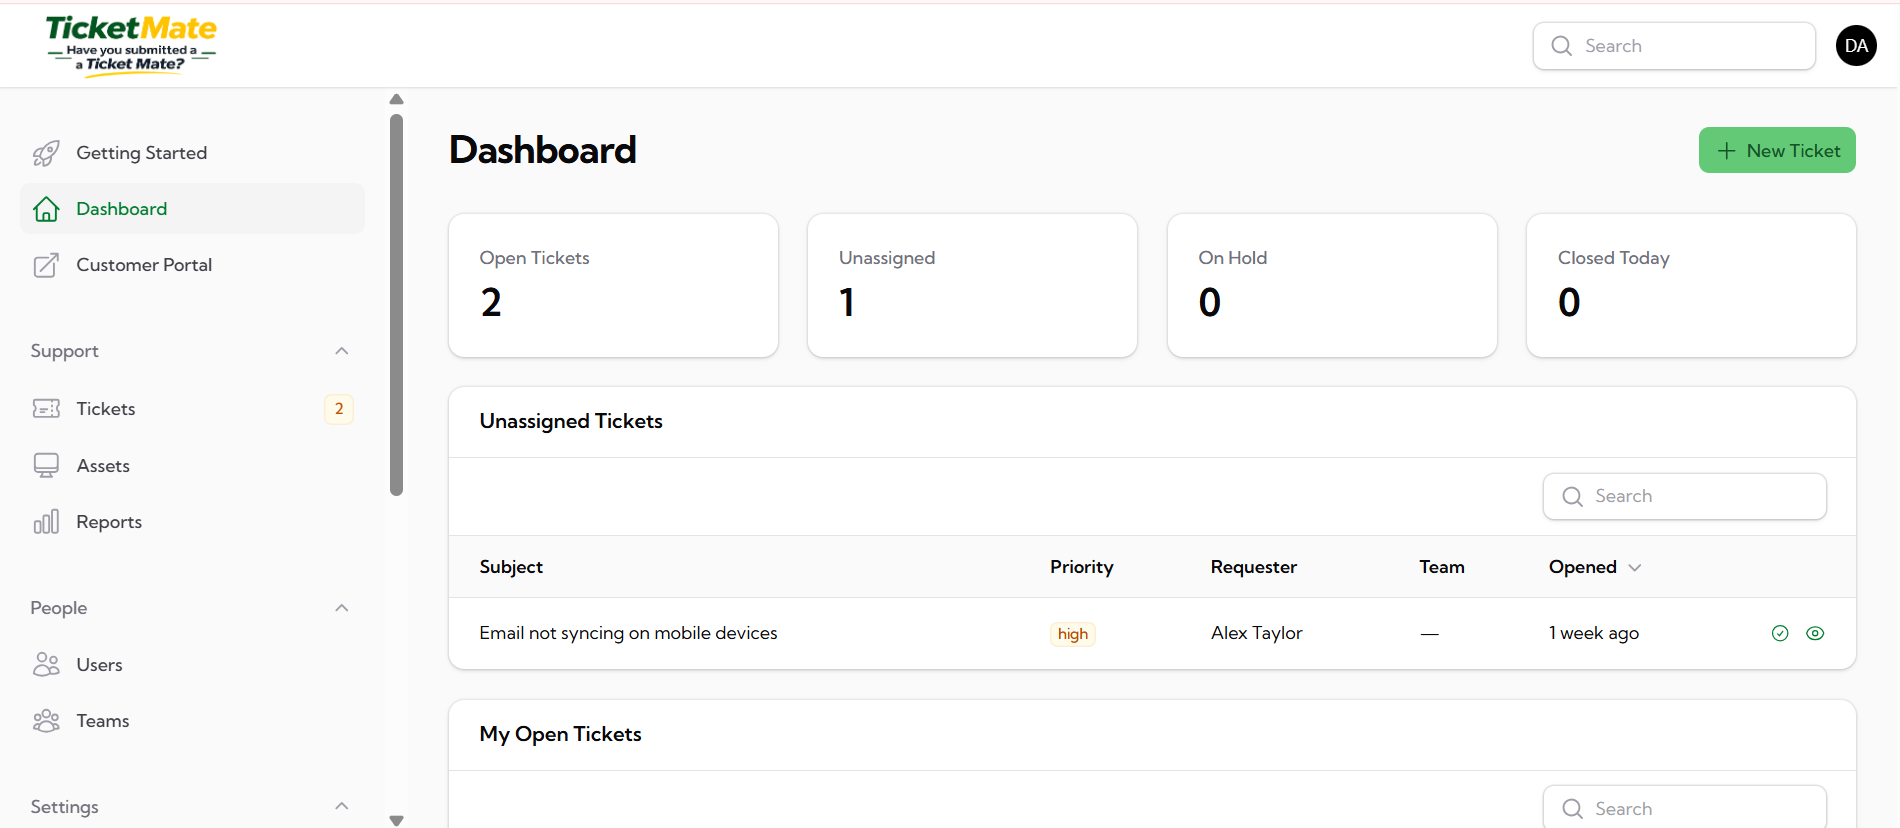Screen dimensions: 1900x828
Task: Click the Teams group icon
Action: [46, 721]
